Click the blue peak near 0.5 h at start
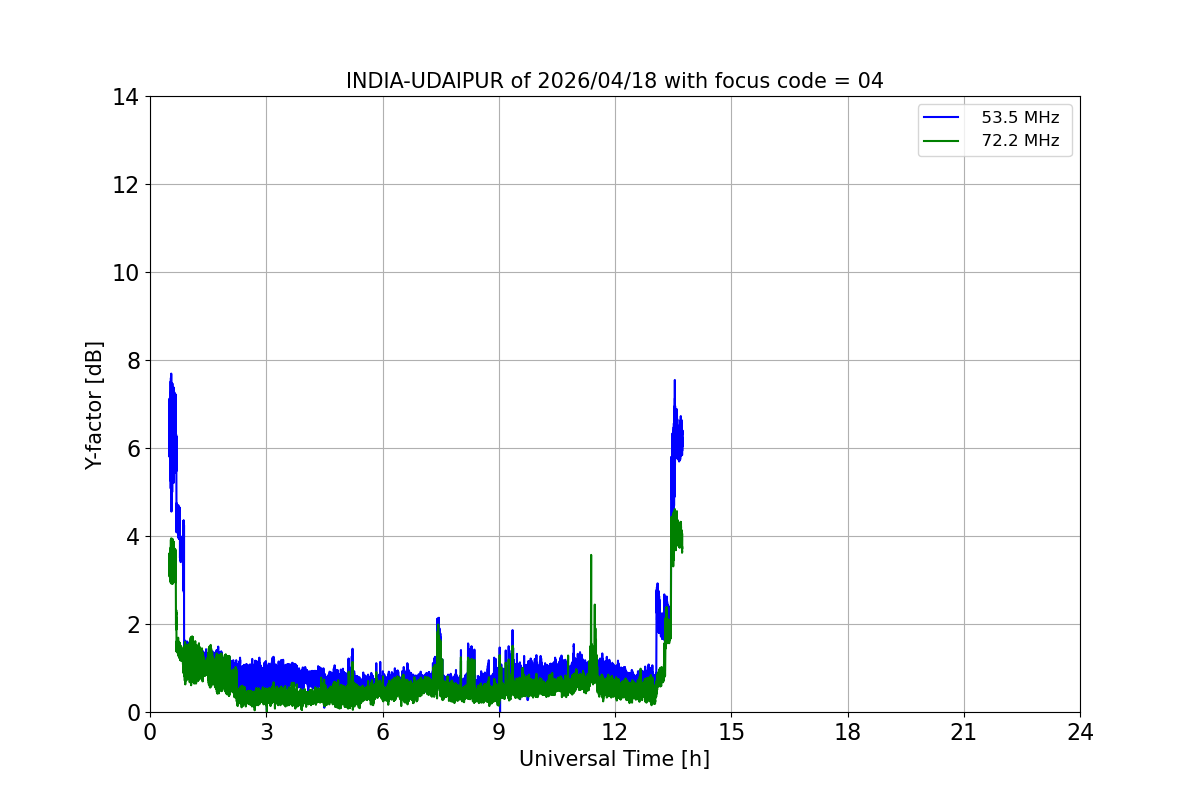The image size is (1200, 800). [171, 375]
